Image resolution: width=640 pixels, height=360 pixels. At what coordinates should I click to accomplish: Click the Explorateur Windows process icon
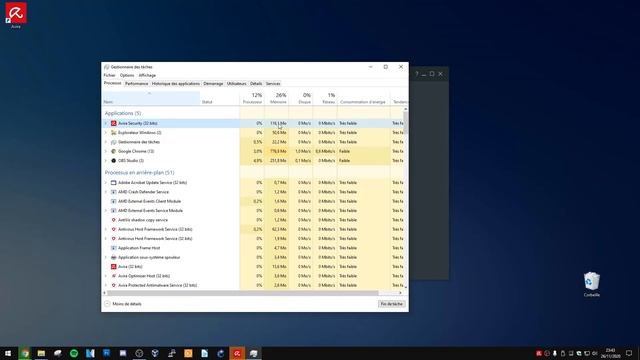click(x=113, y=133)
